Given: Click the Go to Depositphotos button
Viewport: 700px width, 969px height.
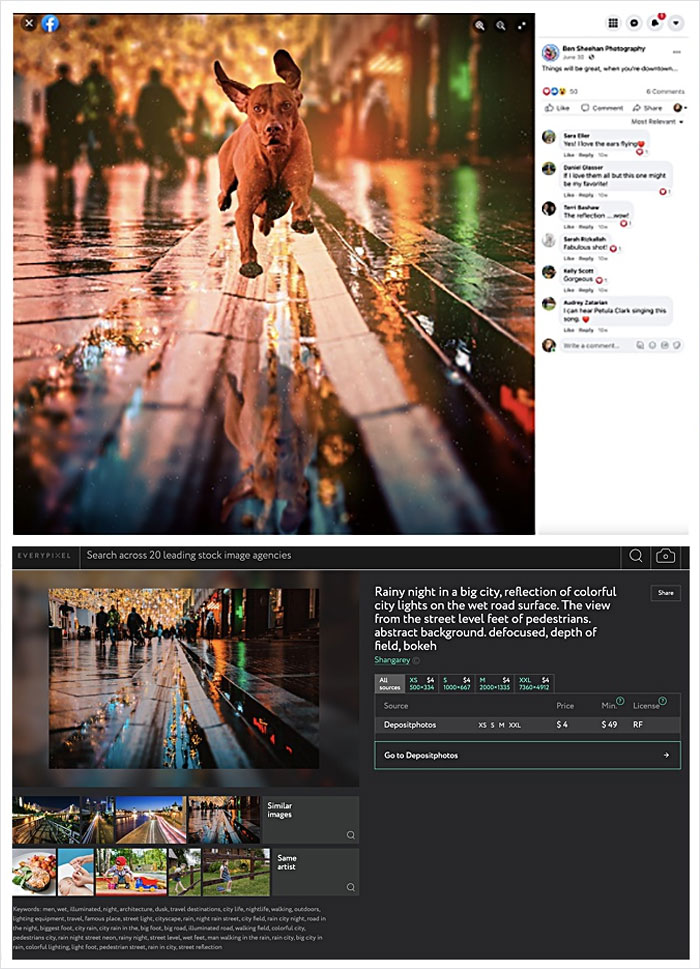Looking at the screenshot, I should click(x=527, y=755).
